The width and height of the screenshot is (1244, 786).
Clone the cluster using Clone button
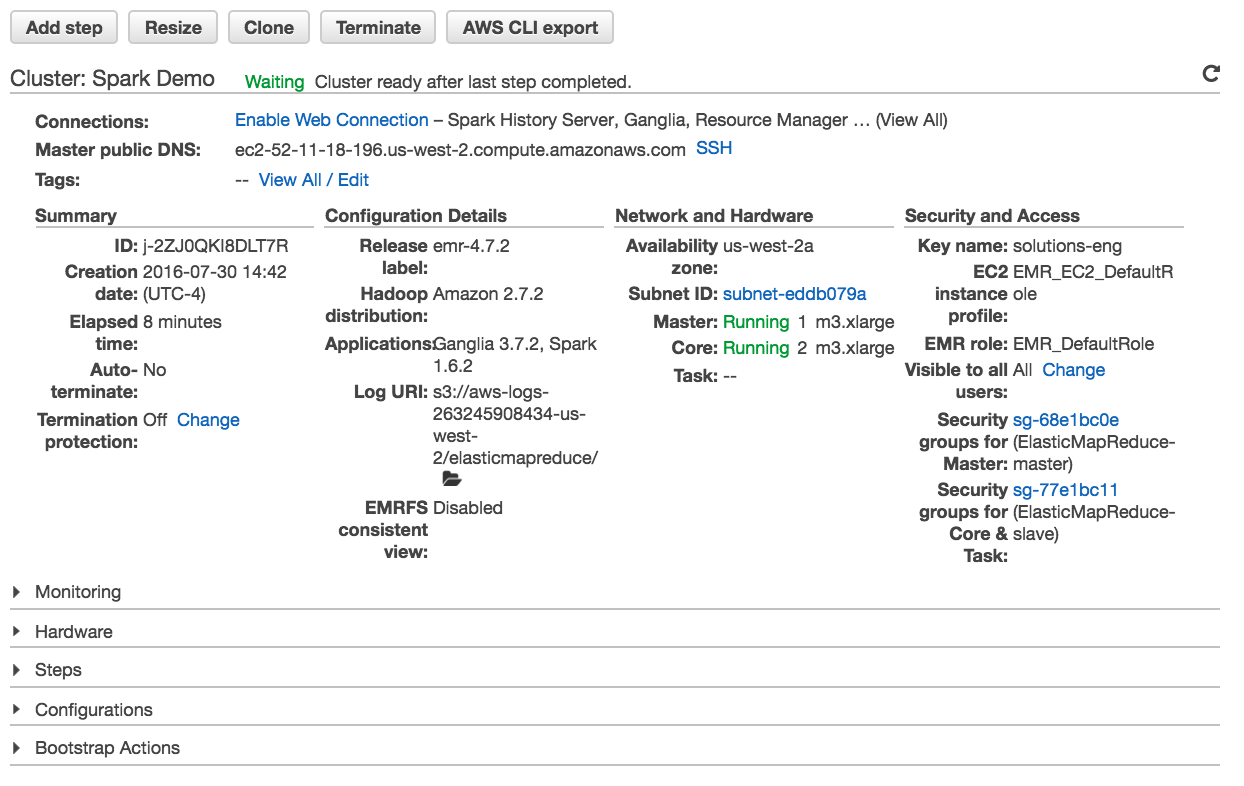(x=269, y=28)
